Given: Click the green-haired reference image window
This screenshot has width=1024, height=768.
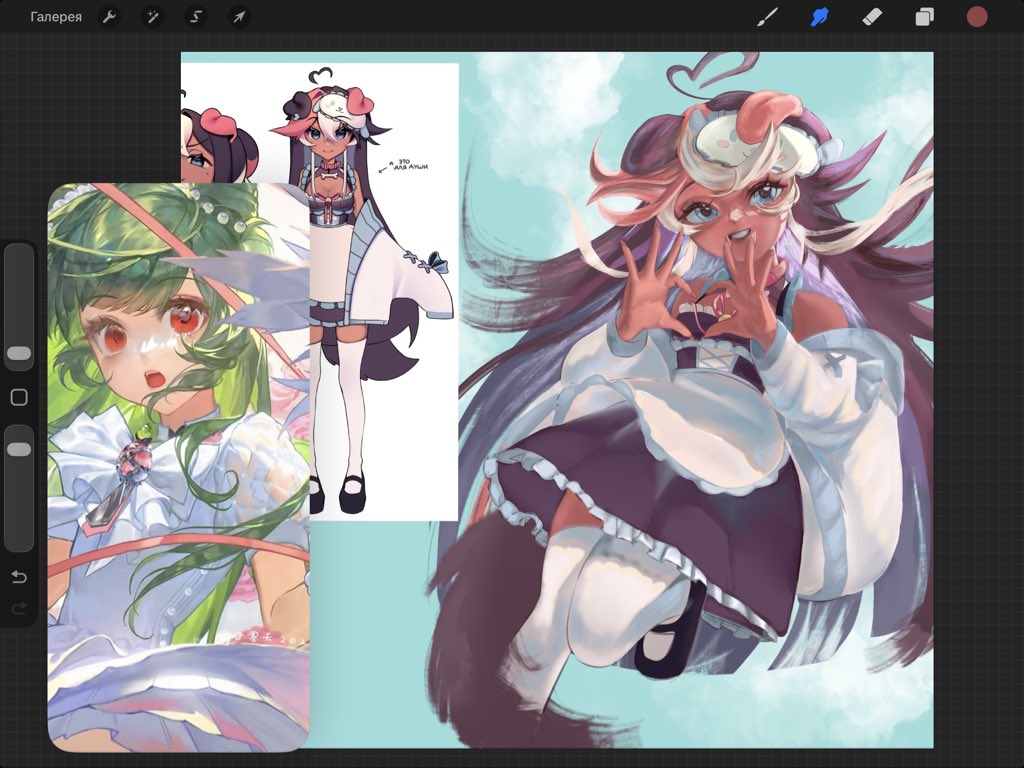Looking at the screenshot, I should click(x=178, y=467).
